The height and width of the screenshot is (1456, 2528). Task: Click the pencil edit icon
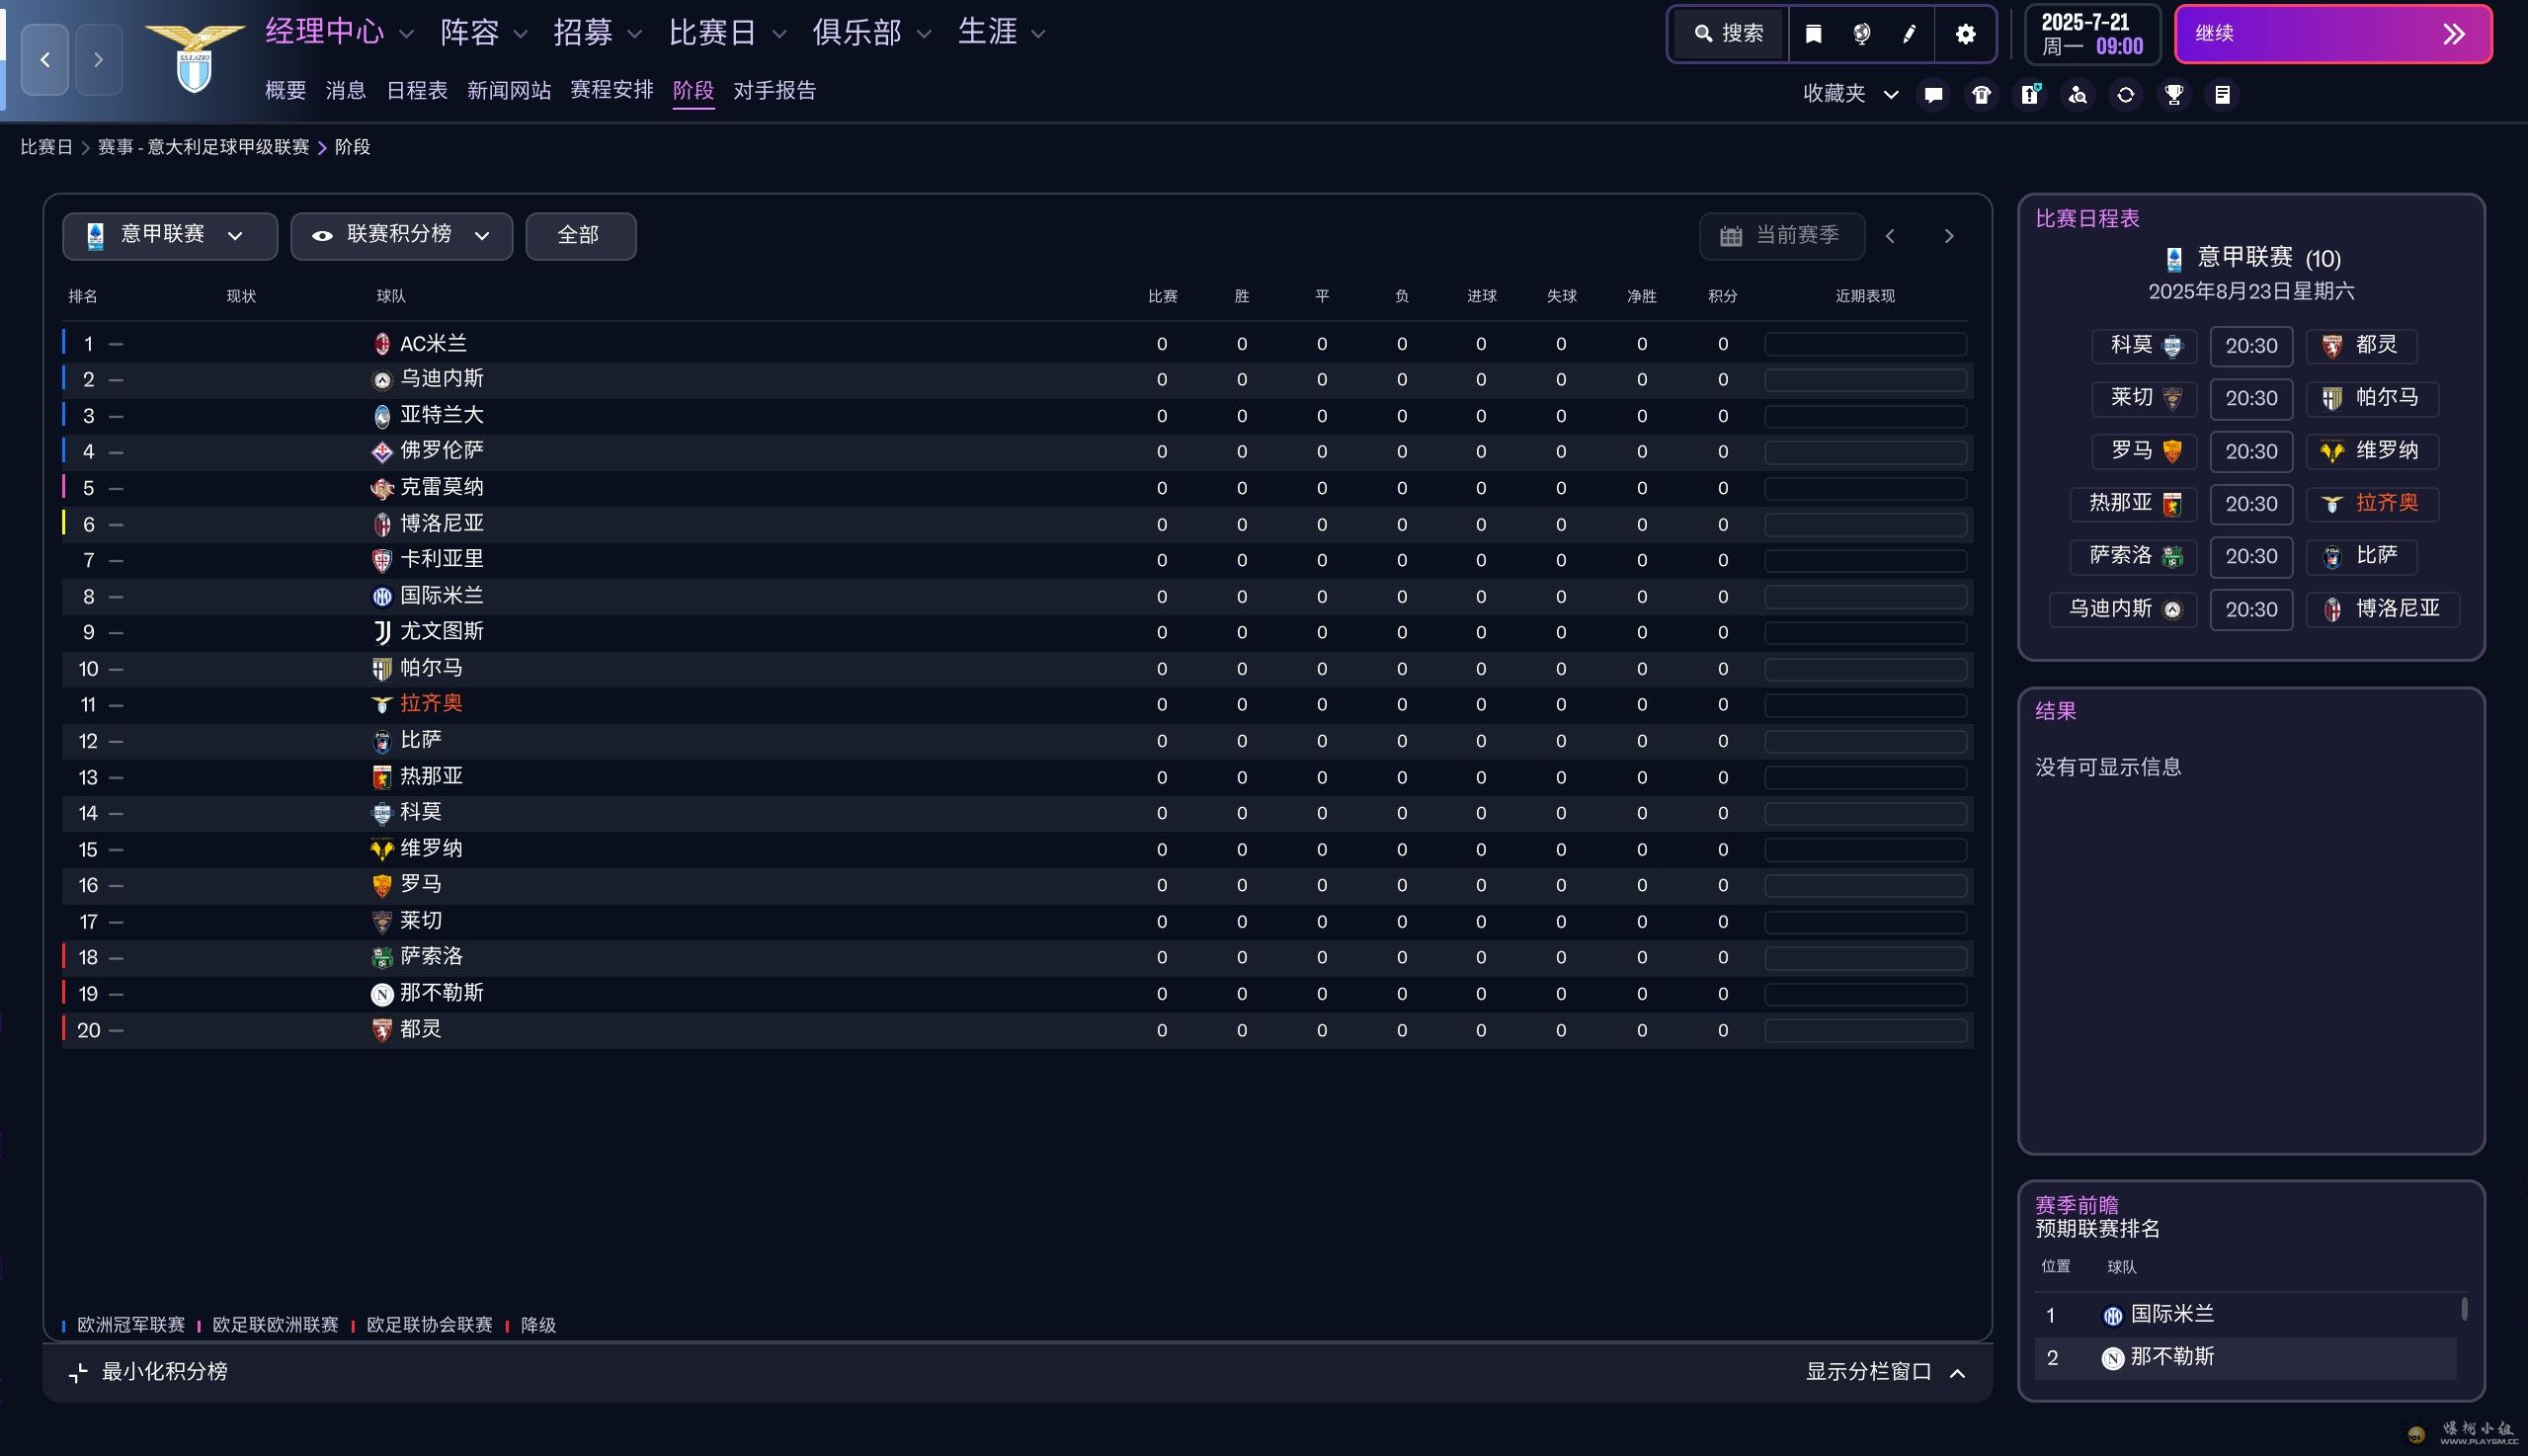[x=1909, y=34]
